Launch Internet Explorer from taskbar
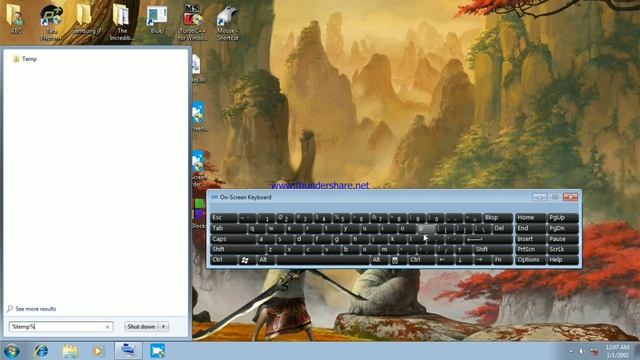The image size is (640, 360). pos(41,351)
